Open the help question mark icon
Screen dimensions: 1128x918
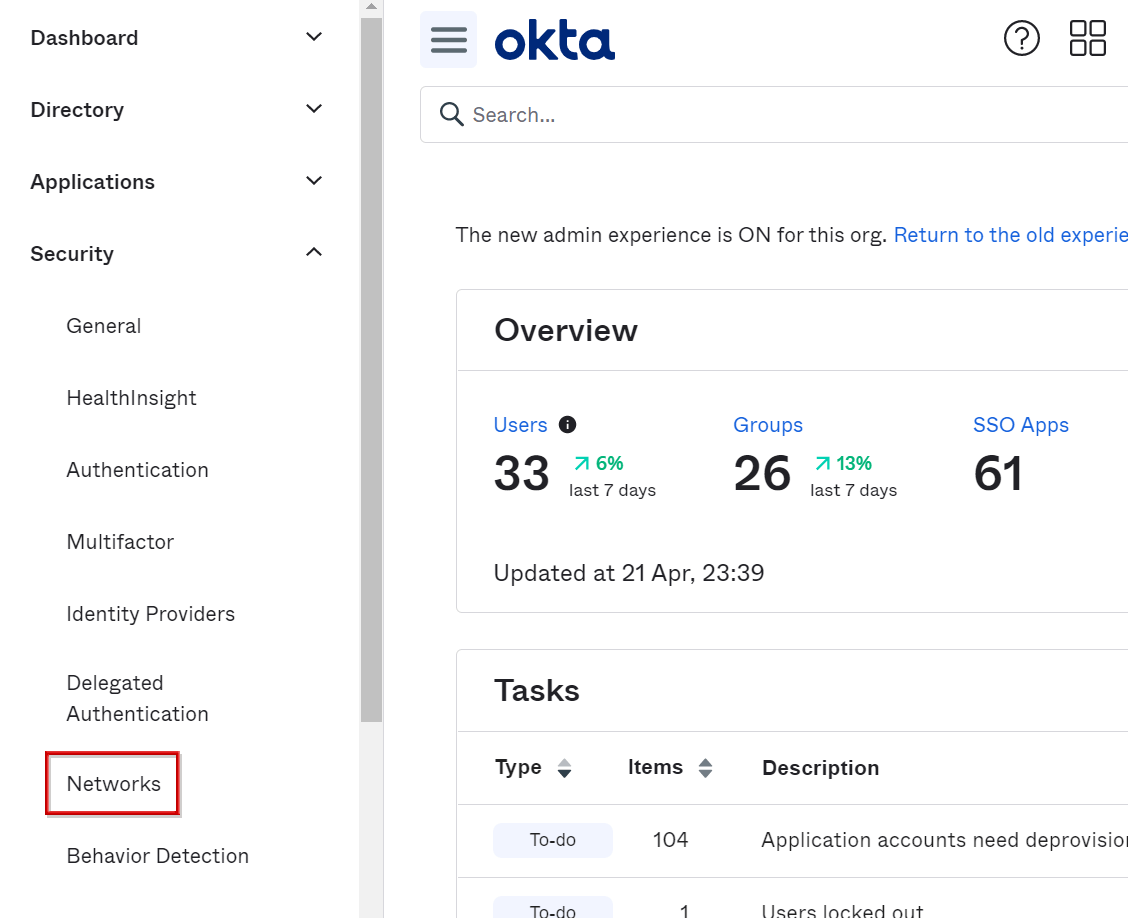pyautogui.click(x=1021, y=39)
